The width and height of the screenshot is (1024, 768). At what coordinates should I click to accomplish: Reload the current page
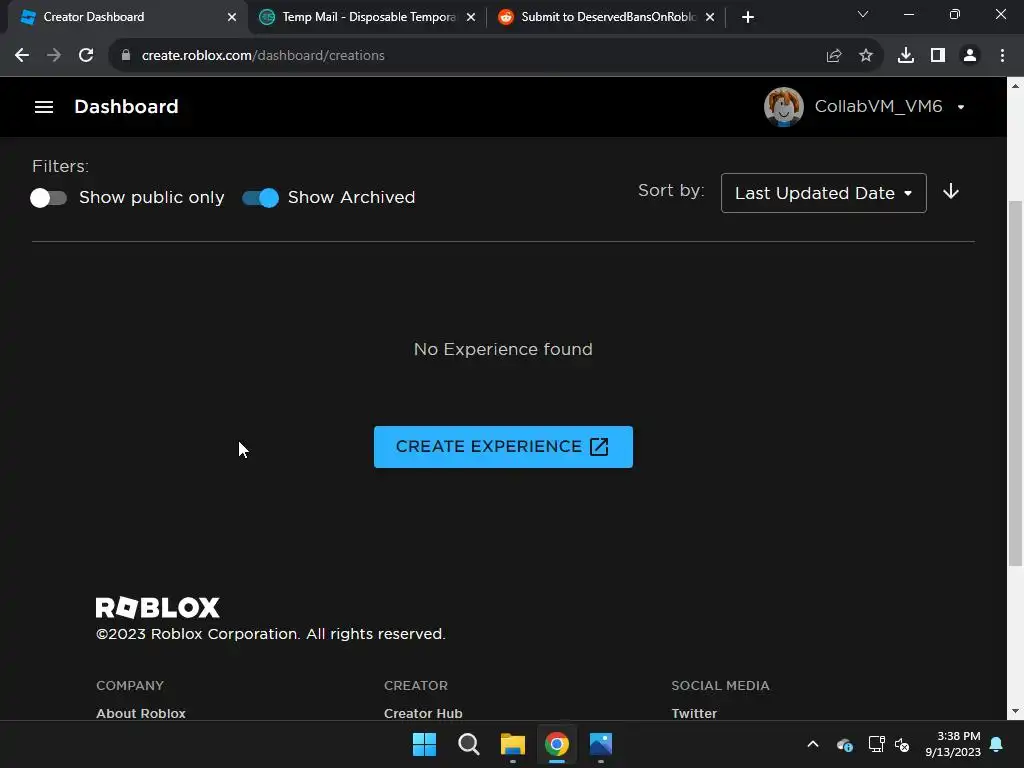click(x=86, y=56)
